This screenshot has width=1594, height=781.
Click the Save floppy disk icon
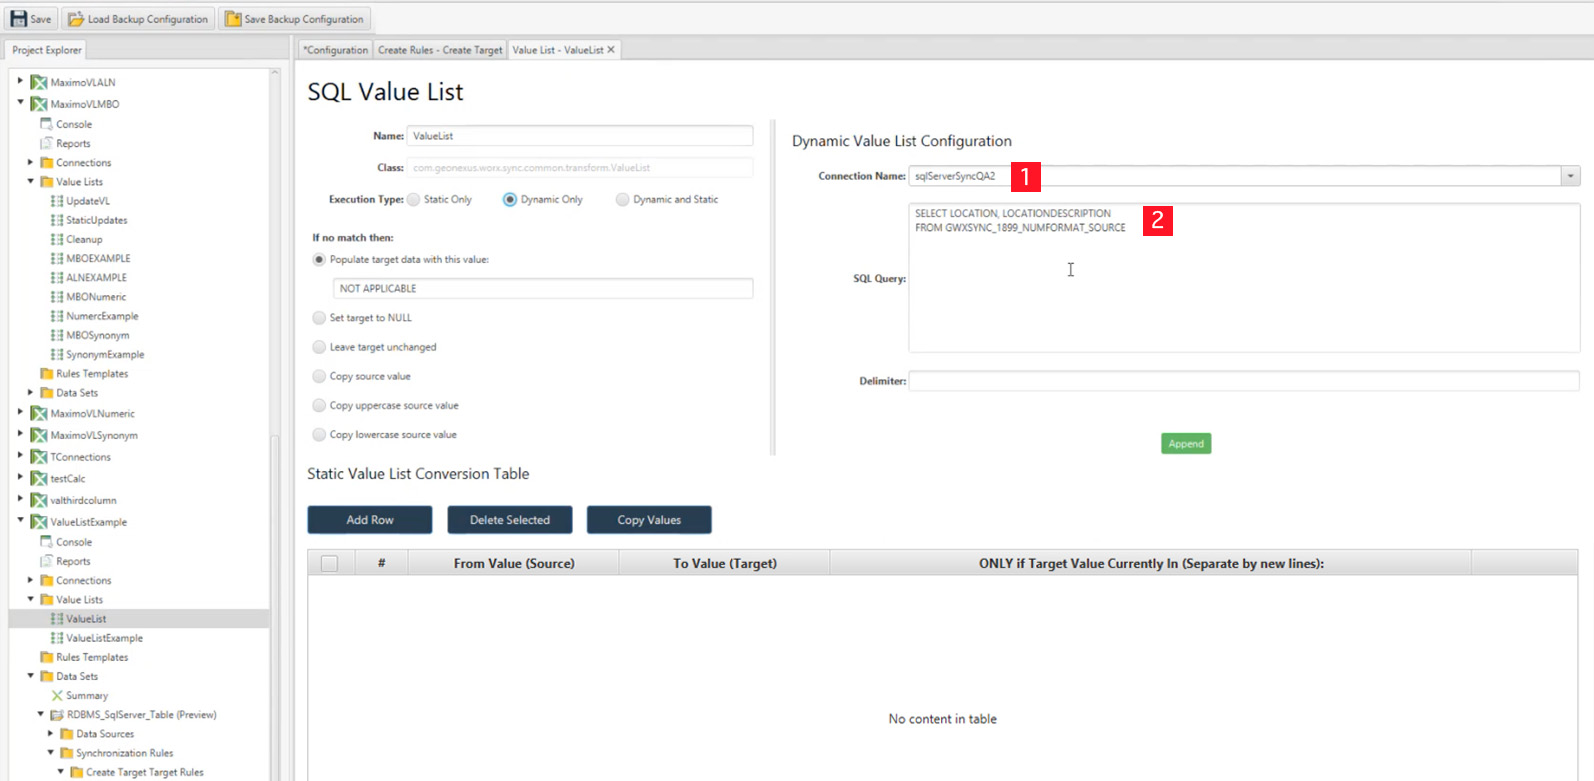coord(18,19)
